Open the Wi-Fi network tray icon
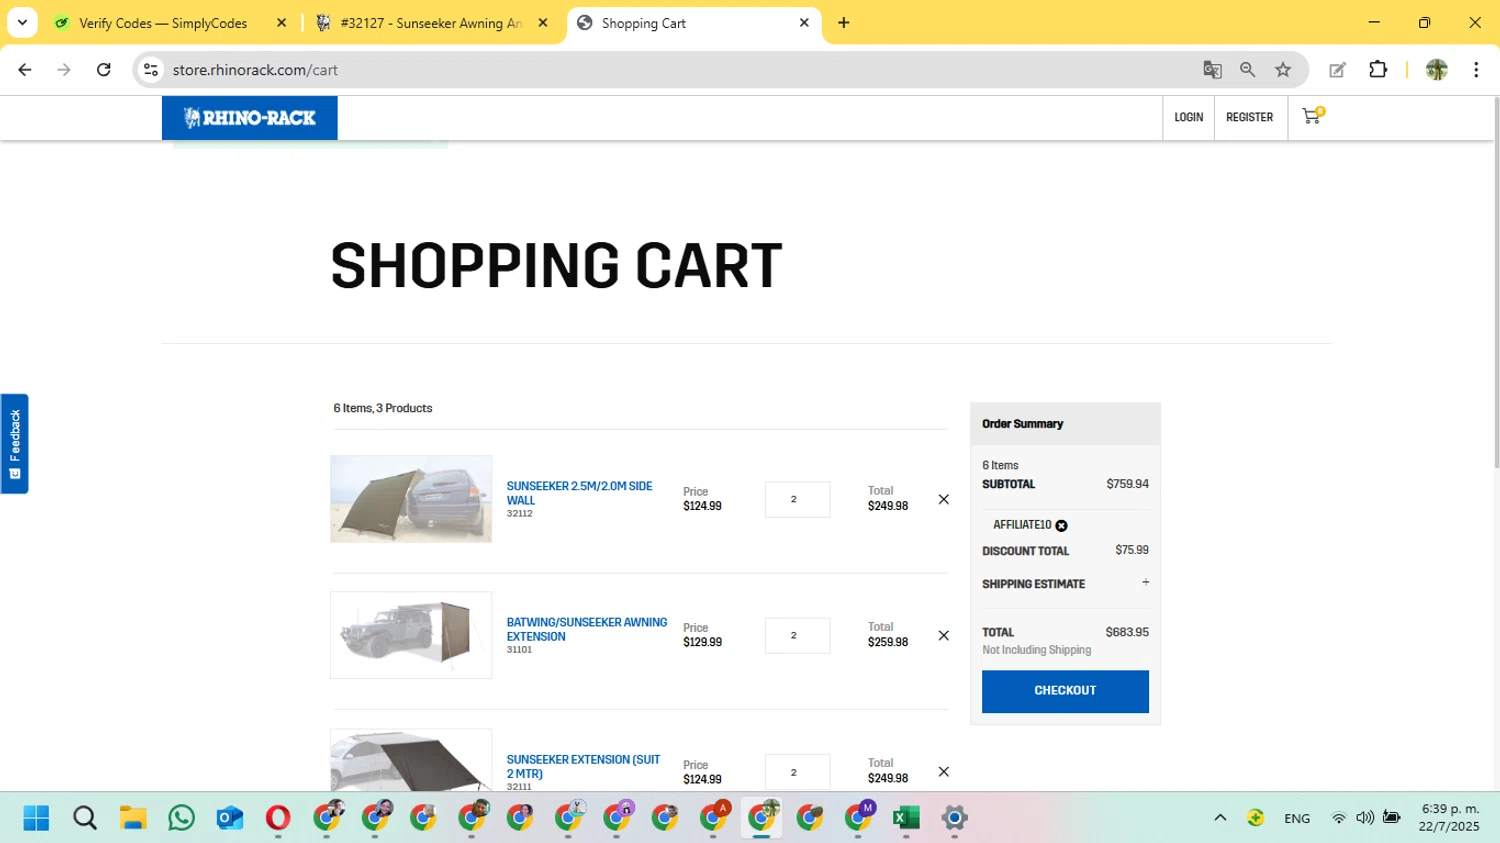Screen dimensions: 1500x843 point(1338,818)
